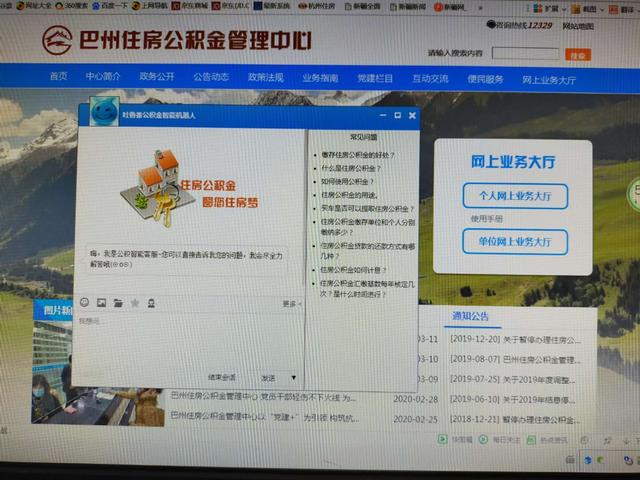The height and width of the screenshot is (480, 640).
Task: Open 百度一下 bookmark
Action: [110, 5]
